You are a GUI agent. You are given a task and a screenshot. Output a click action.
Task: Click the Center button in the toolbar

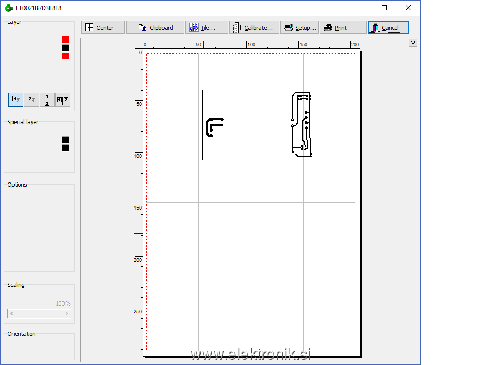pos(103,27)
